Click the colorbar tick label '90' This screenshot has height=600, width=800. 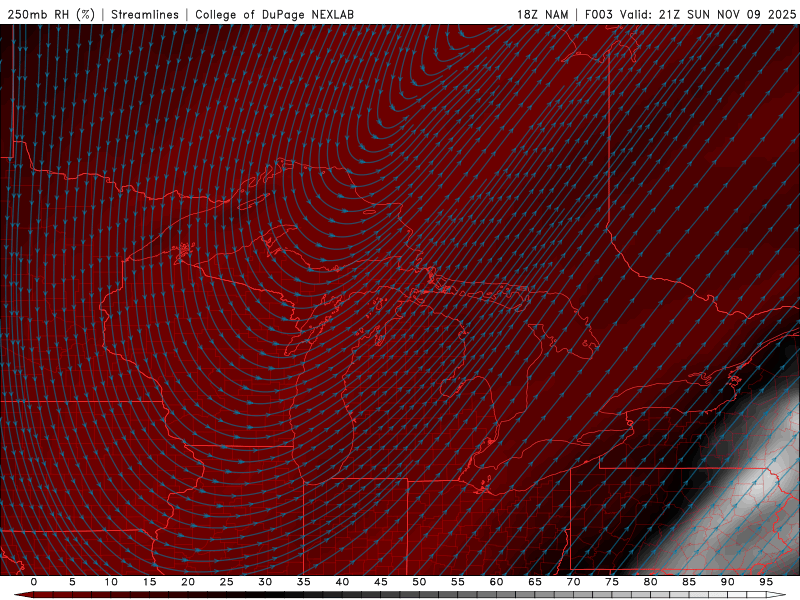727,582
